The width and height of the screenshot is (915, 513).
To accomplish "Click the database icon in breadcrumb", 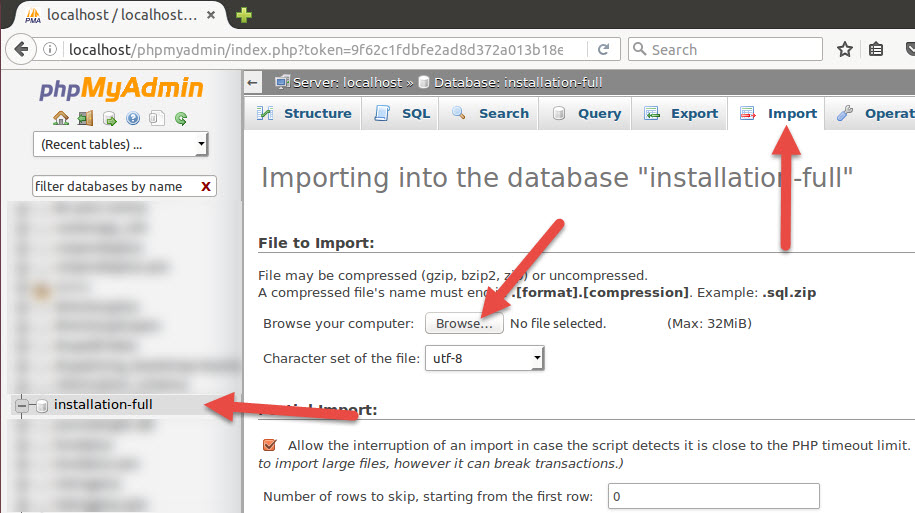I will coord(424,82).
